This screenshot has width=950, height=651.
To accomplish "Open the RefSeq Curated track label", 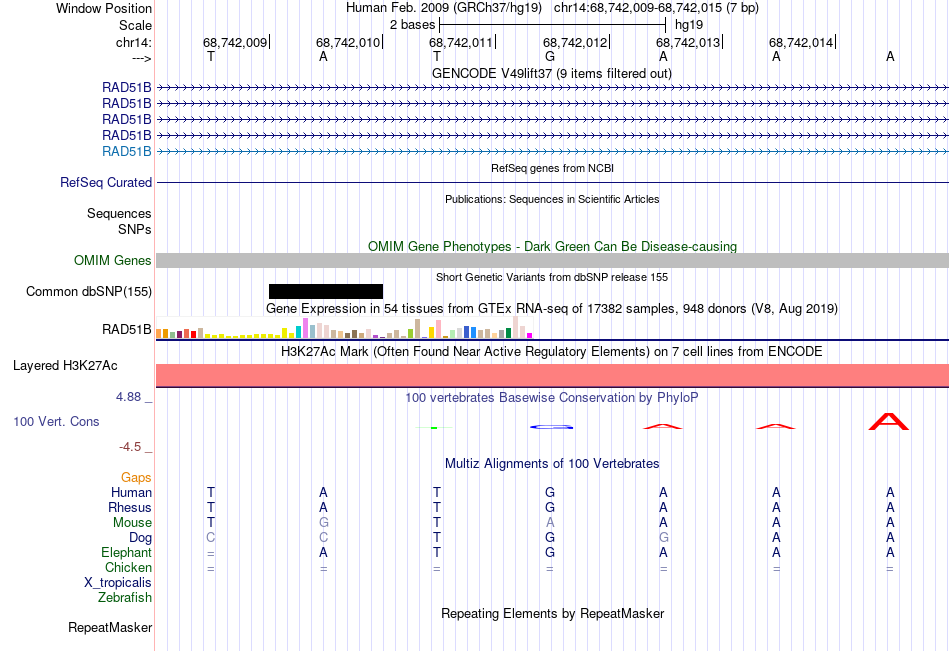I will click(x=106, y=182).
